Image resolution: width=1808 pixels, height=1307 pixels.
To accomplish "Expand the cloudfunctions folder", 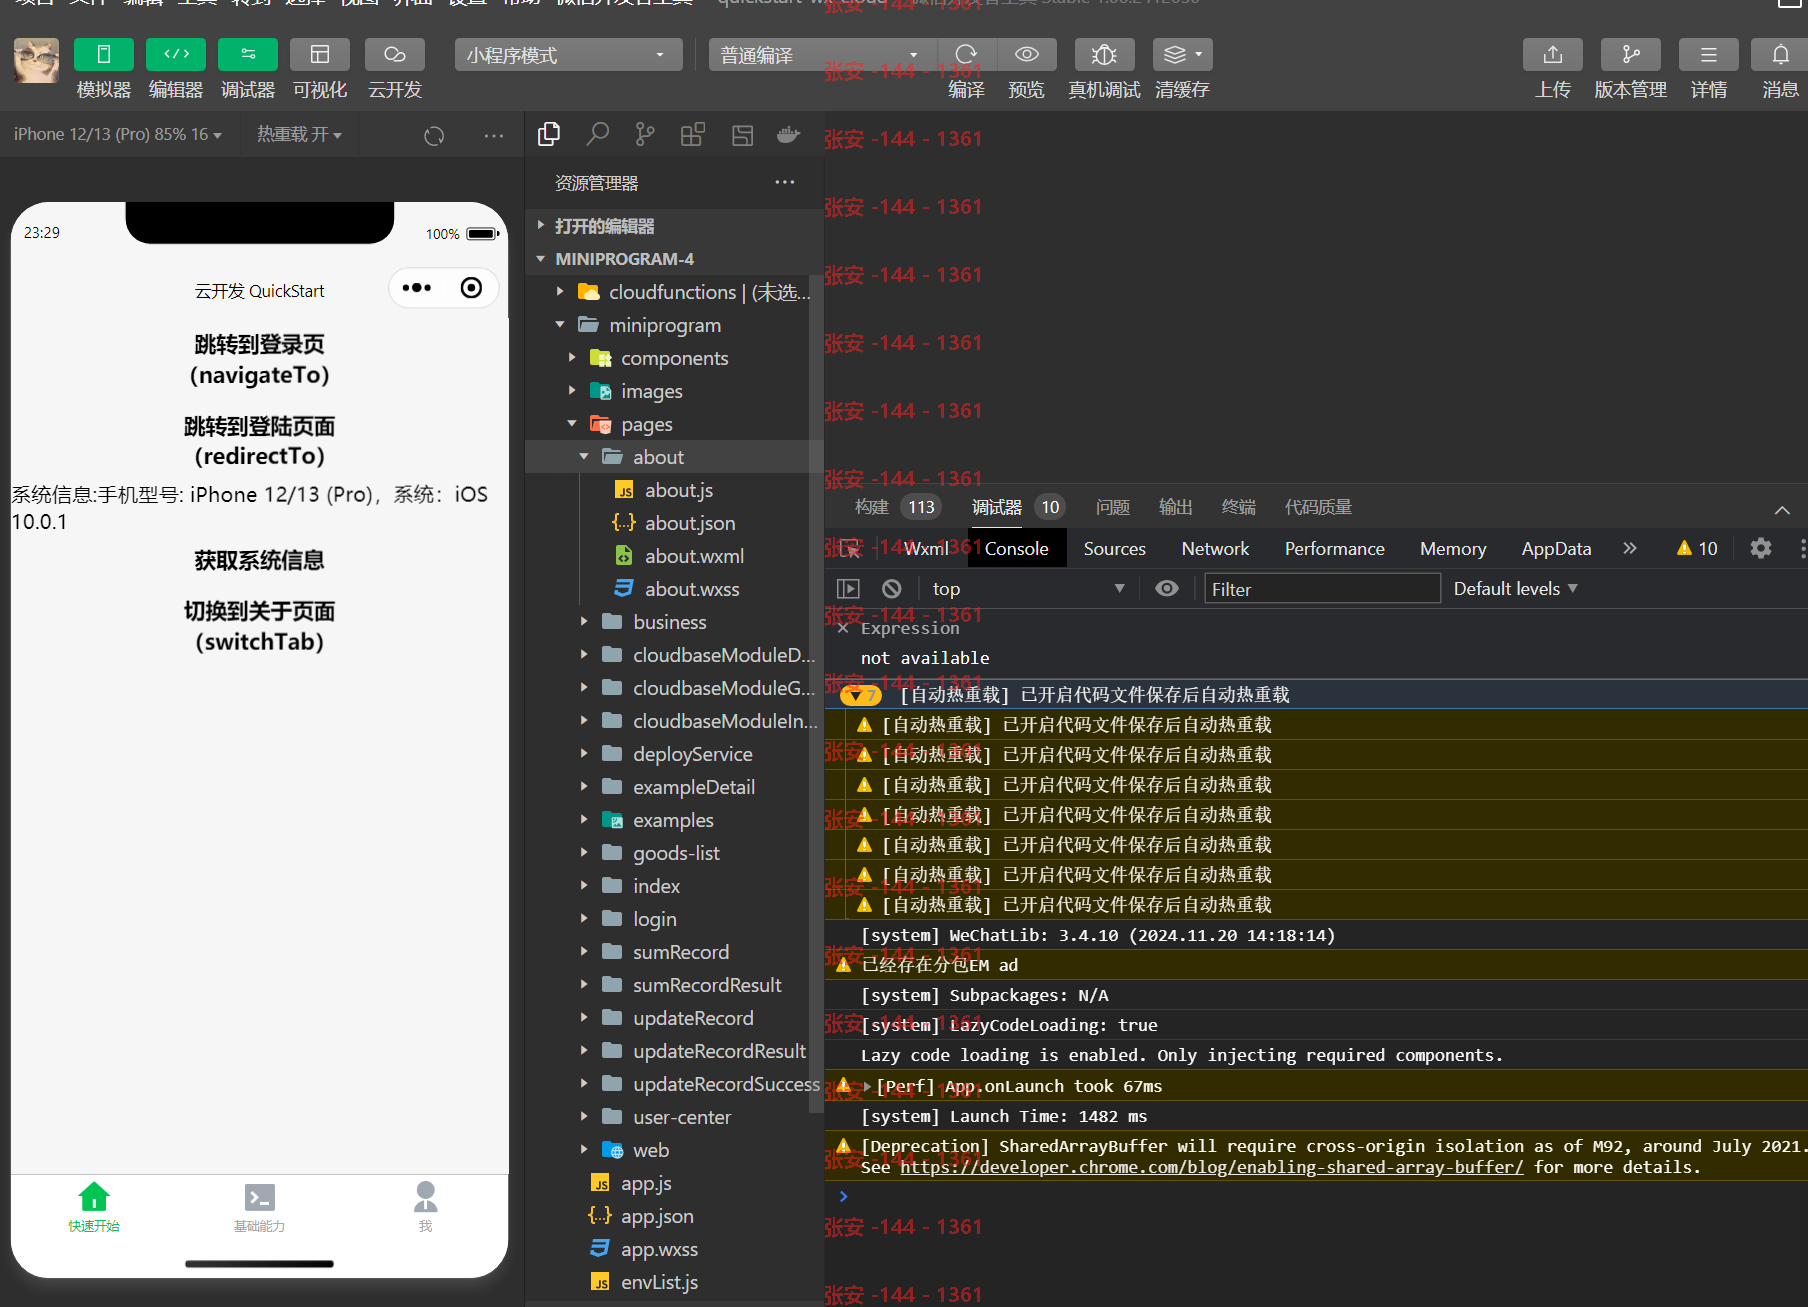I will click(674, 292).
